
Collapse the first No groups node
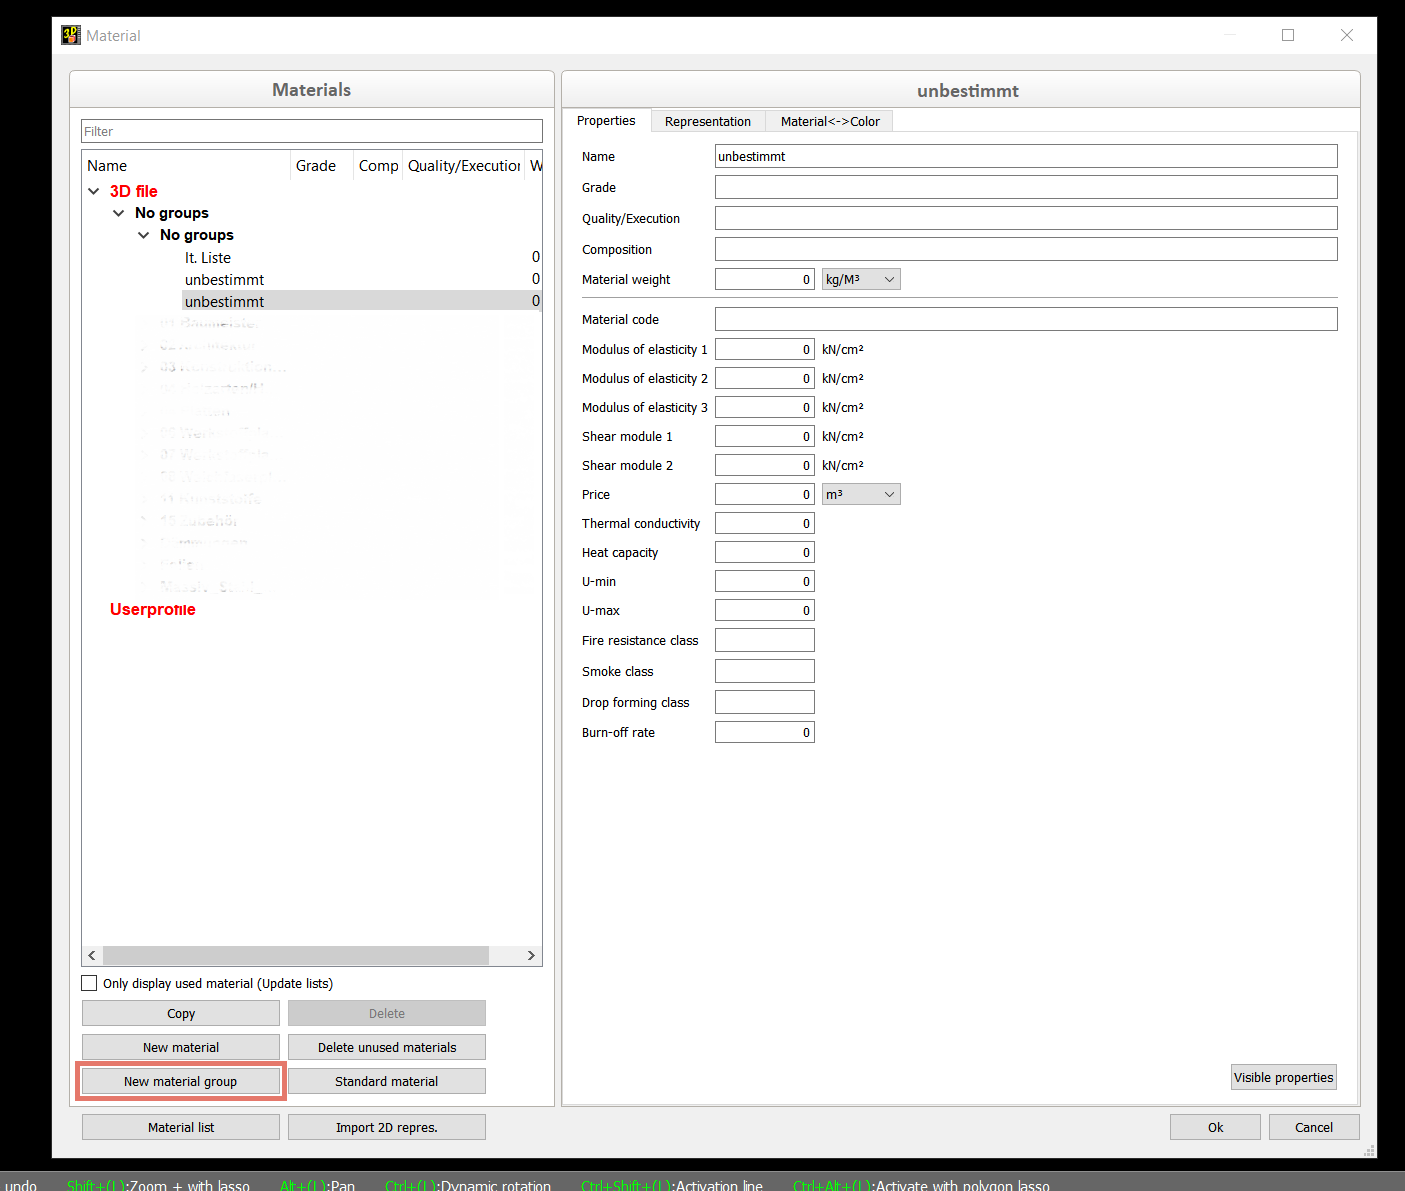tap(119, 213)
